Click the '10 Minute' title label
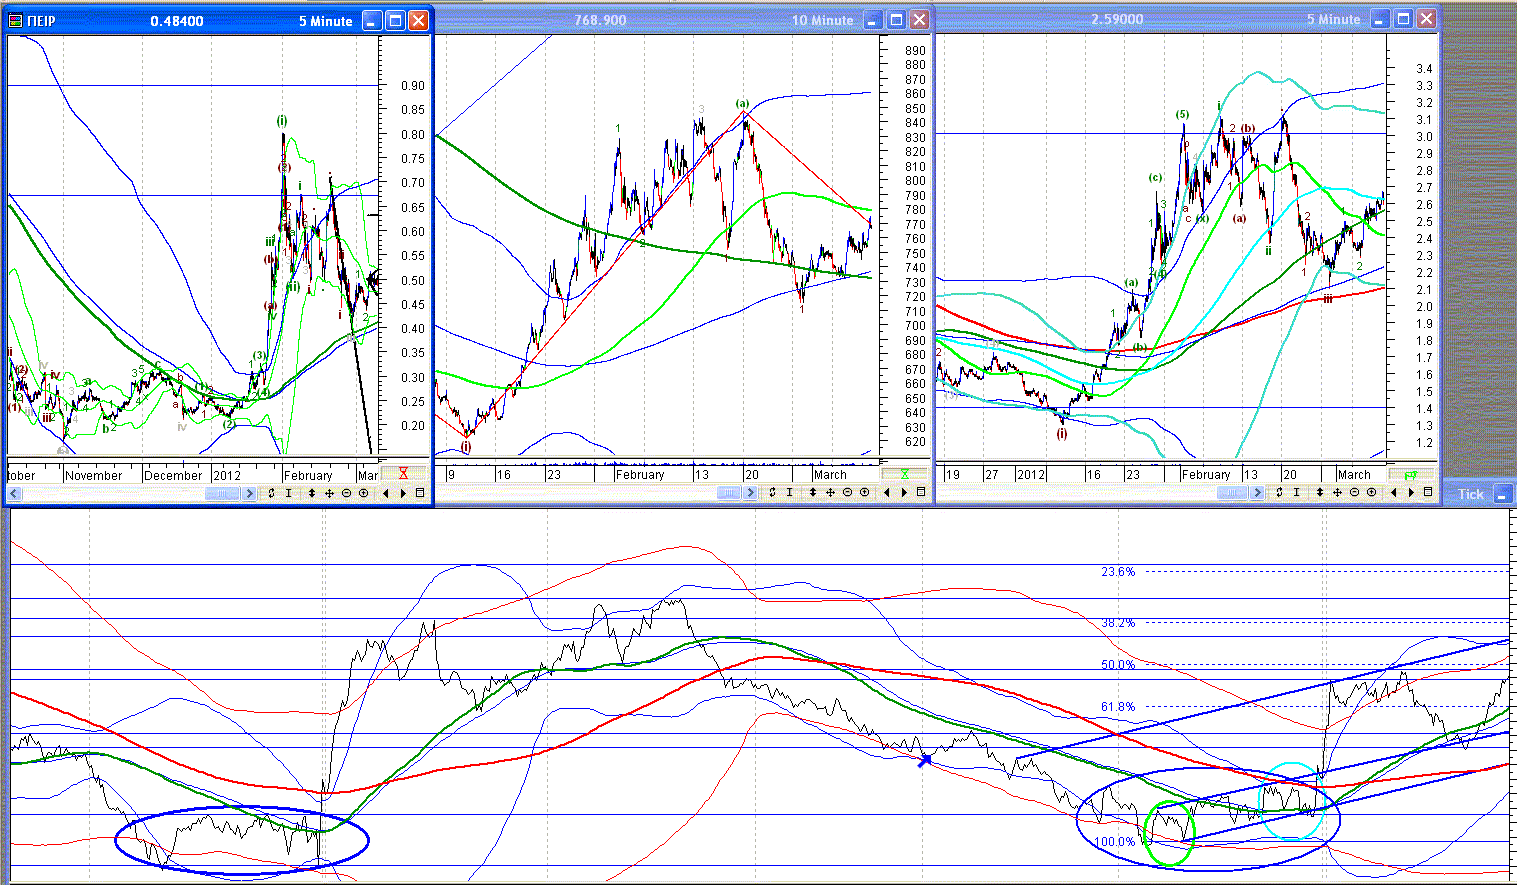This screenshot has height=885, width=1517. pos(822,20)
